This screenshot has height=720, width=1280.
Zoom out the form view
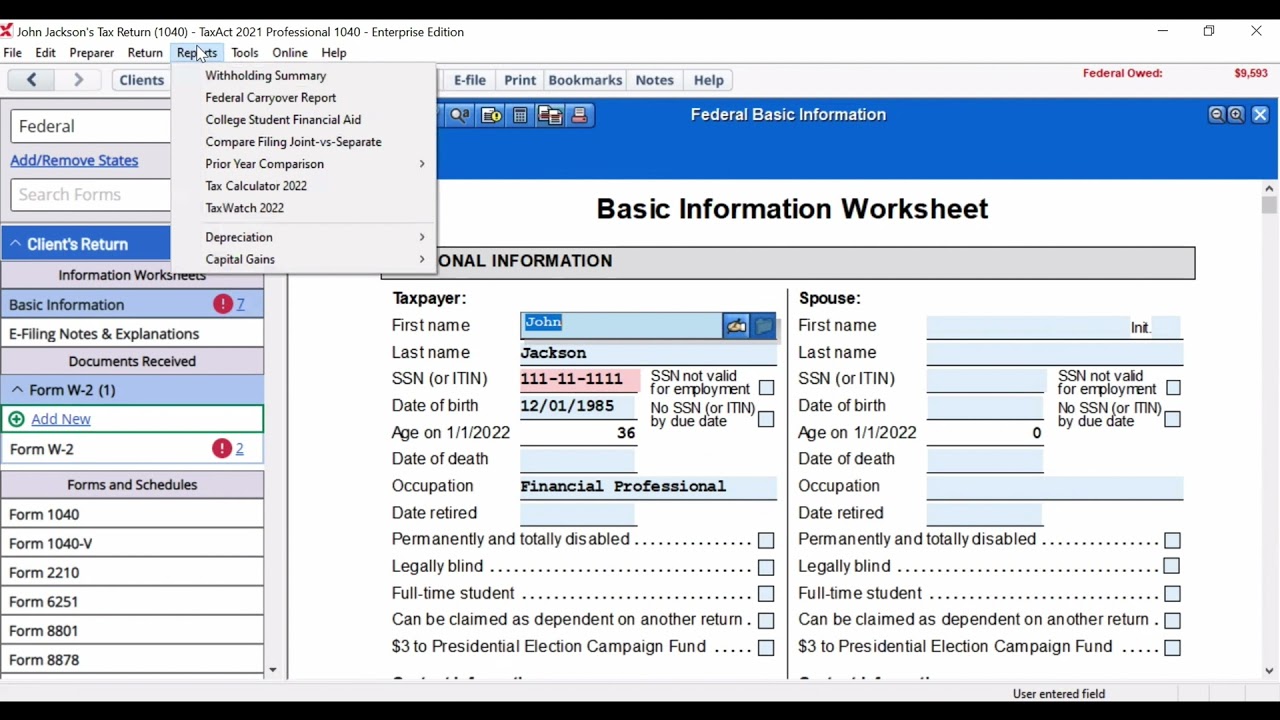click(1217, 115)
